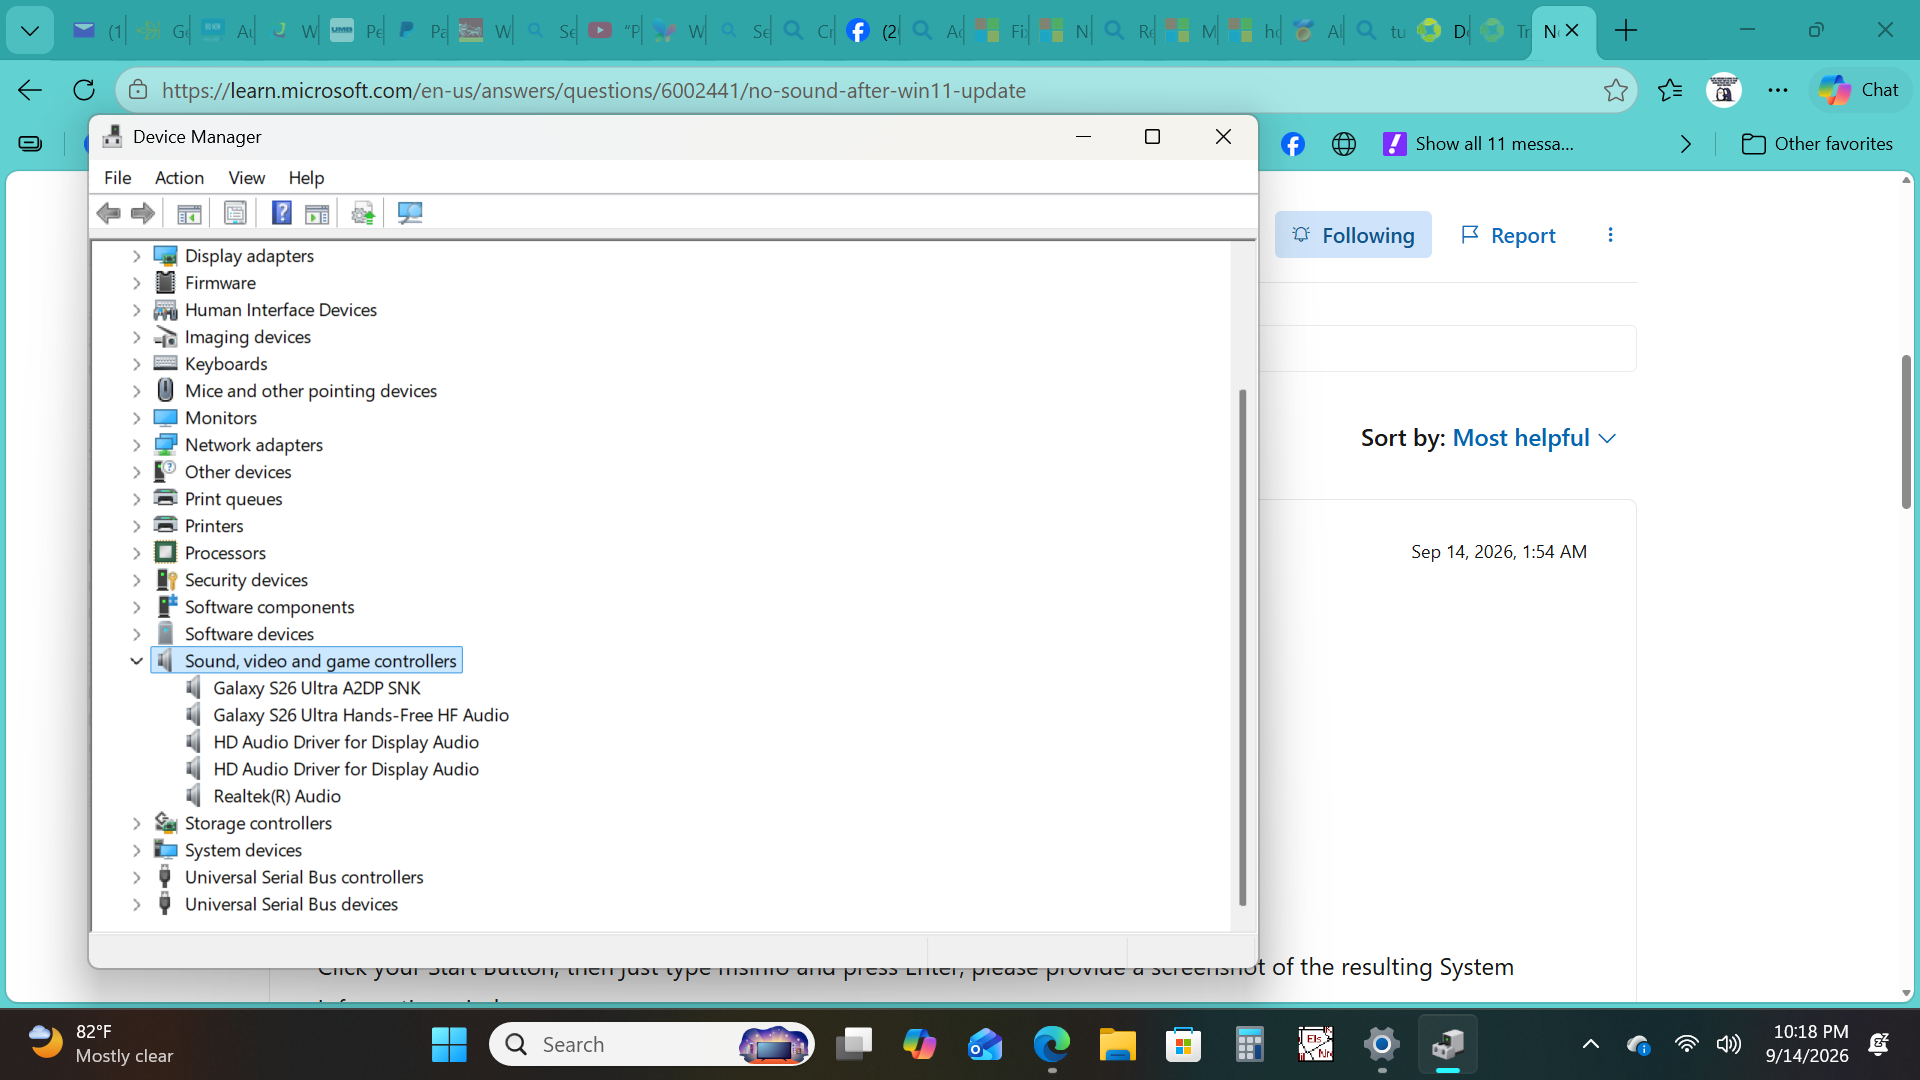Toggle the Show/Hide Console Tree toolbar icon
The height and width of the screenshot is (1080, 1920).
[x=189, y=213]
